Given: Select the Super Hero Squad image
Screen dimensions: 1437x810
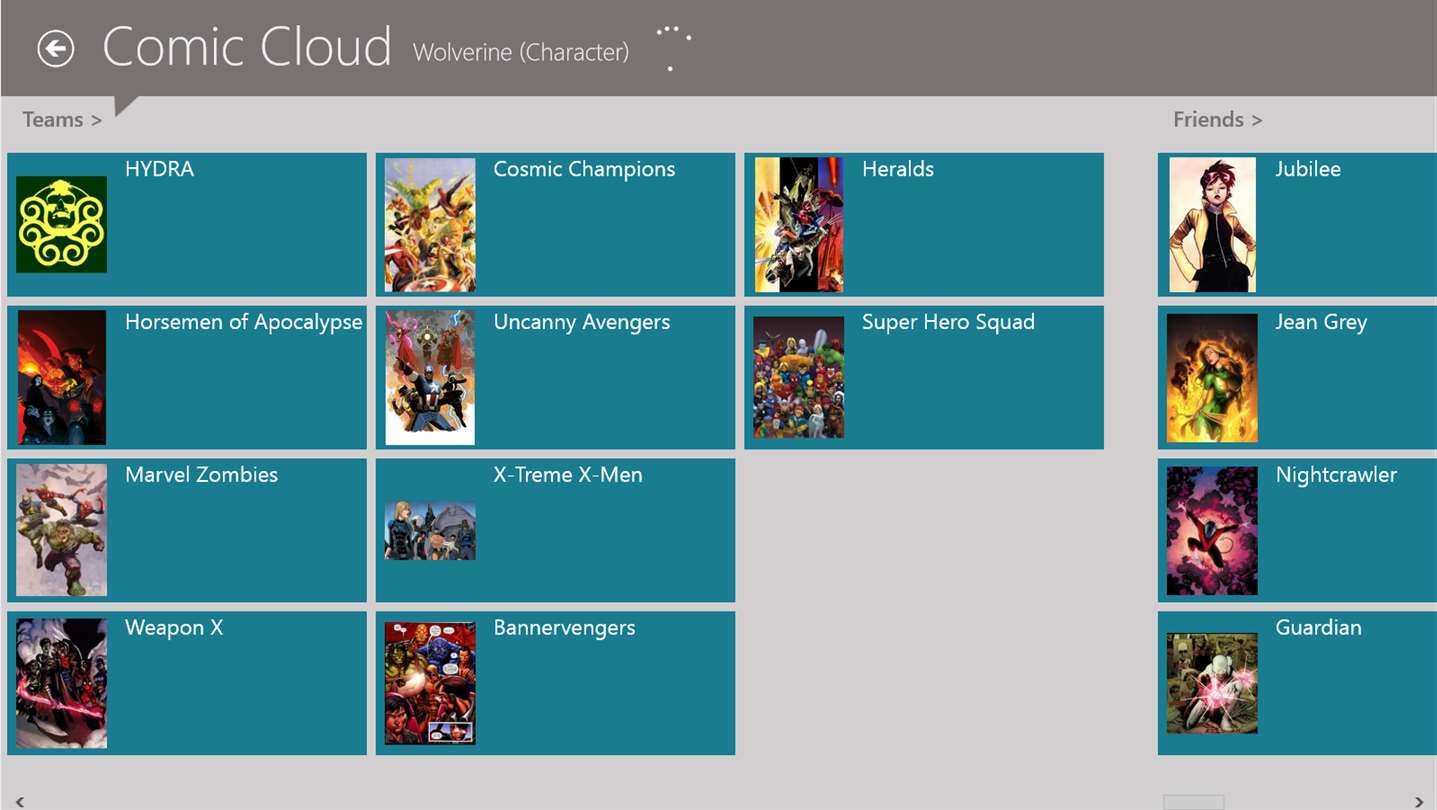Looking at the screenshot, I should click(x=799, y=378).
